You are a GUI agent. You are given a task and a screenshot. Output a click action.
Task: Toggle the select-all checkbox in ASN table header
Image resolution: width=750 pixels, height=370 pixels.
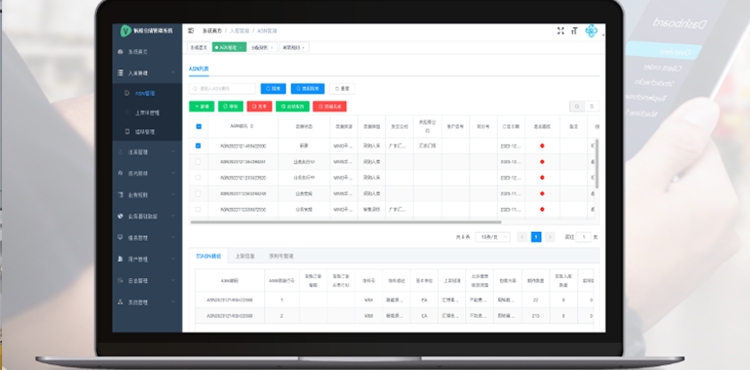pos(199,127)
